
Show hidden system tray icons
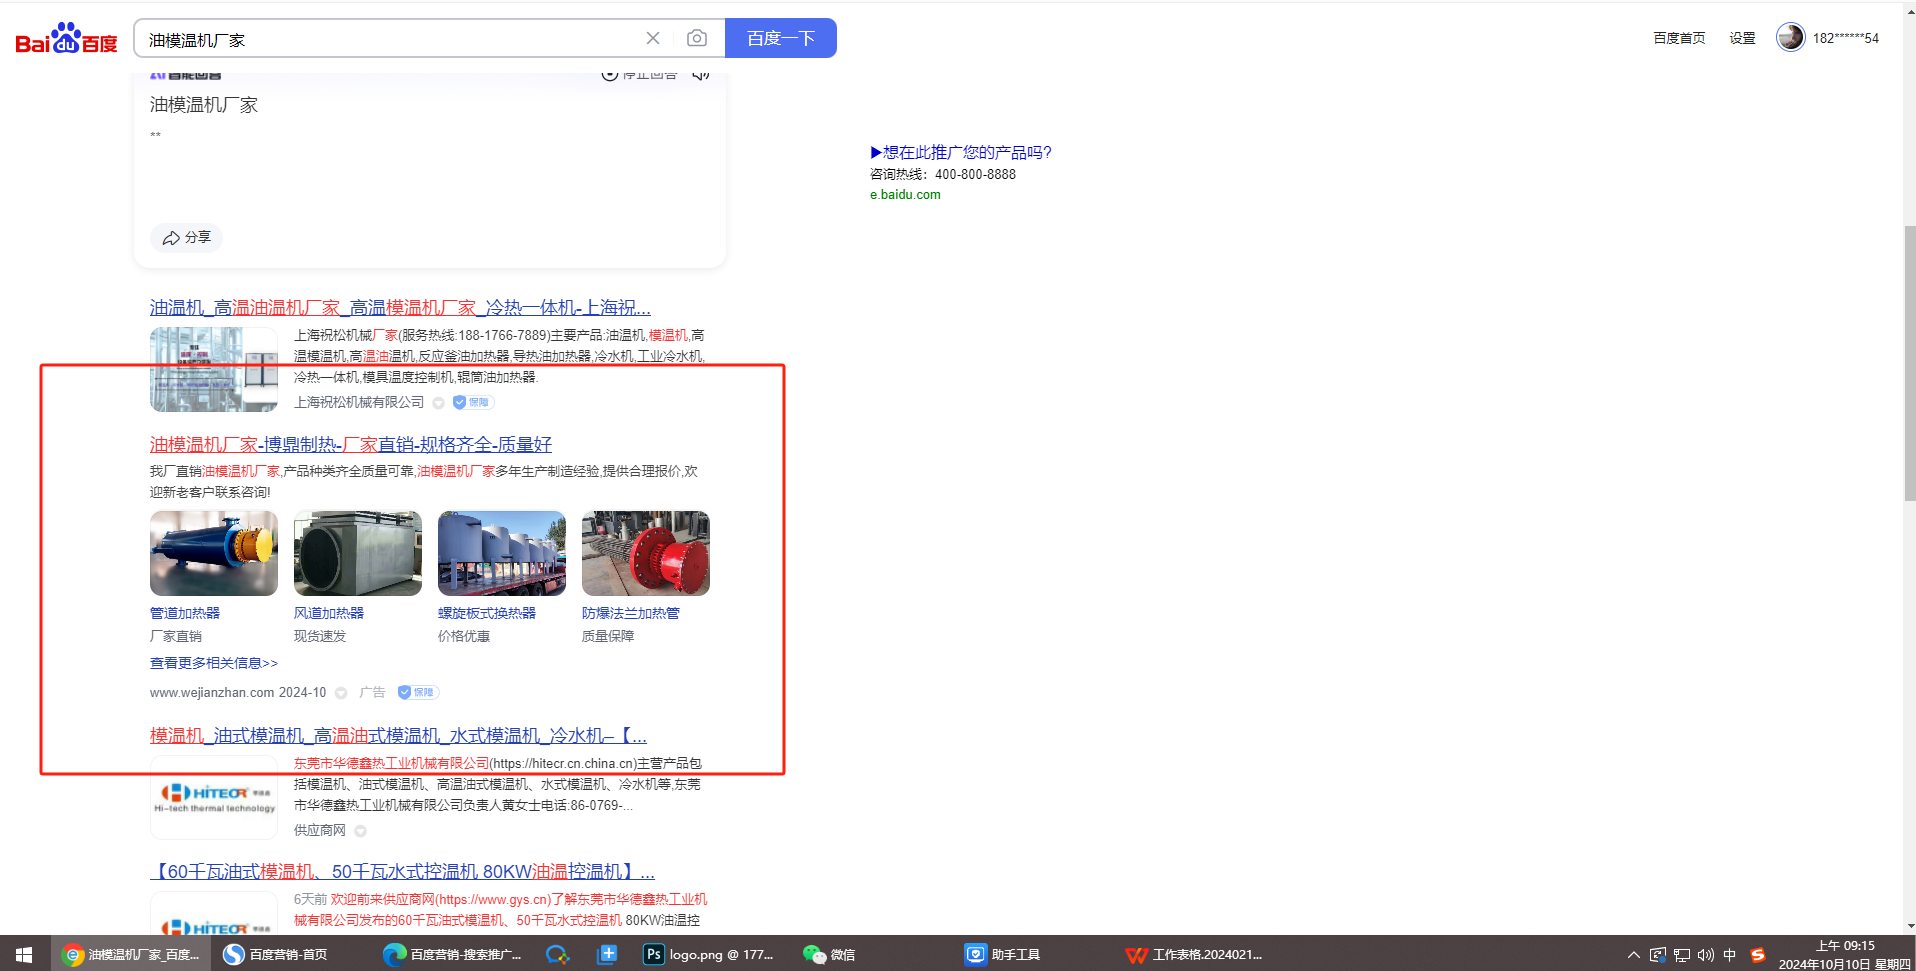tap(1634, 955)
